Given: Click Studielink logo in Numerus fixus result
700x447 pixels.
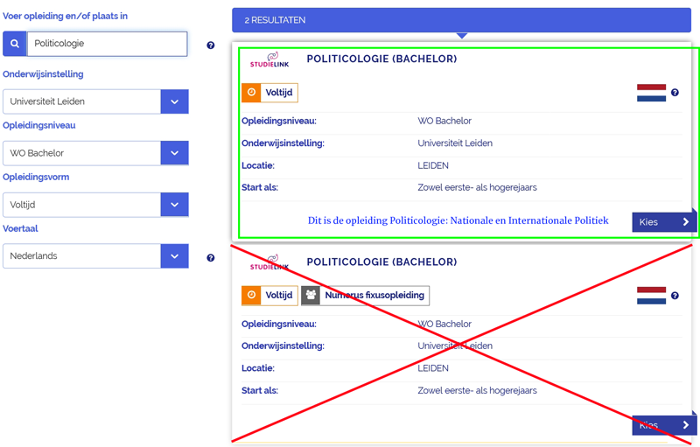Looking at the screenshot, I should coord(270,263).
